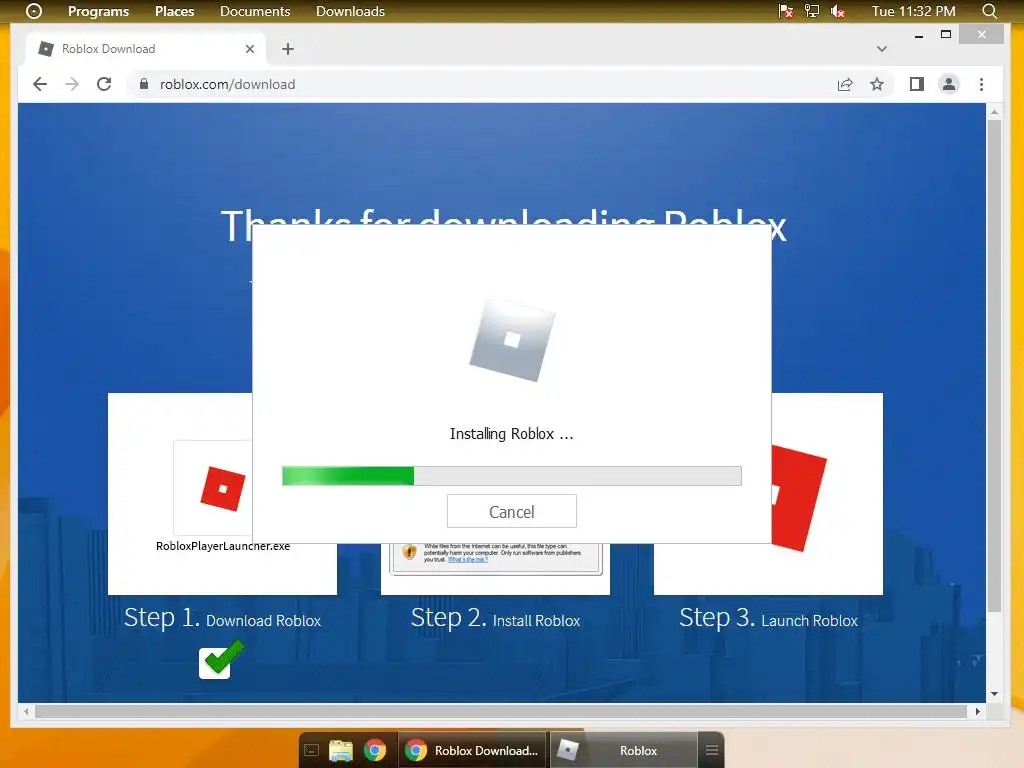The height and width of the screenshot is (768, 1024).
Task: Maximize the browser window
Action: pos(946,35)
